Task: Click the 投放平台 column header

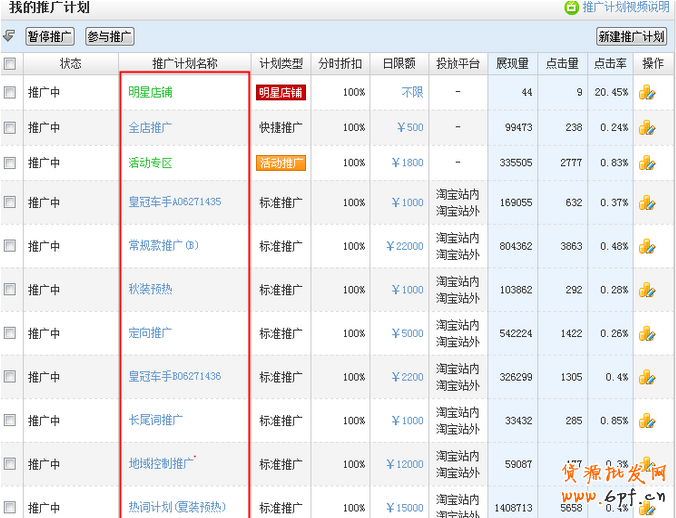Action: [458, 64]
